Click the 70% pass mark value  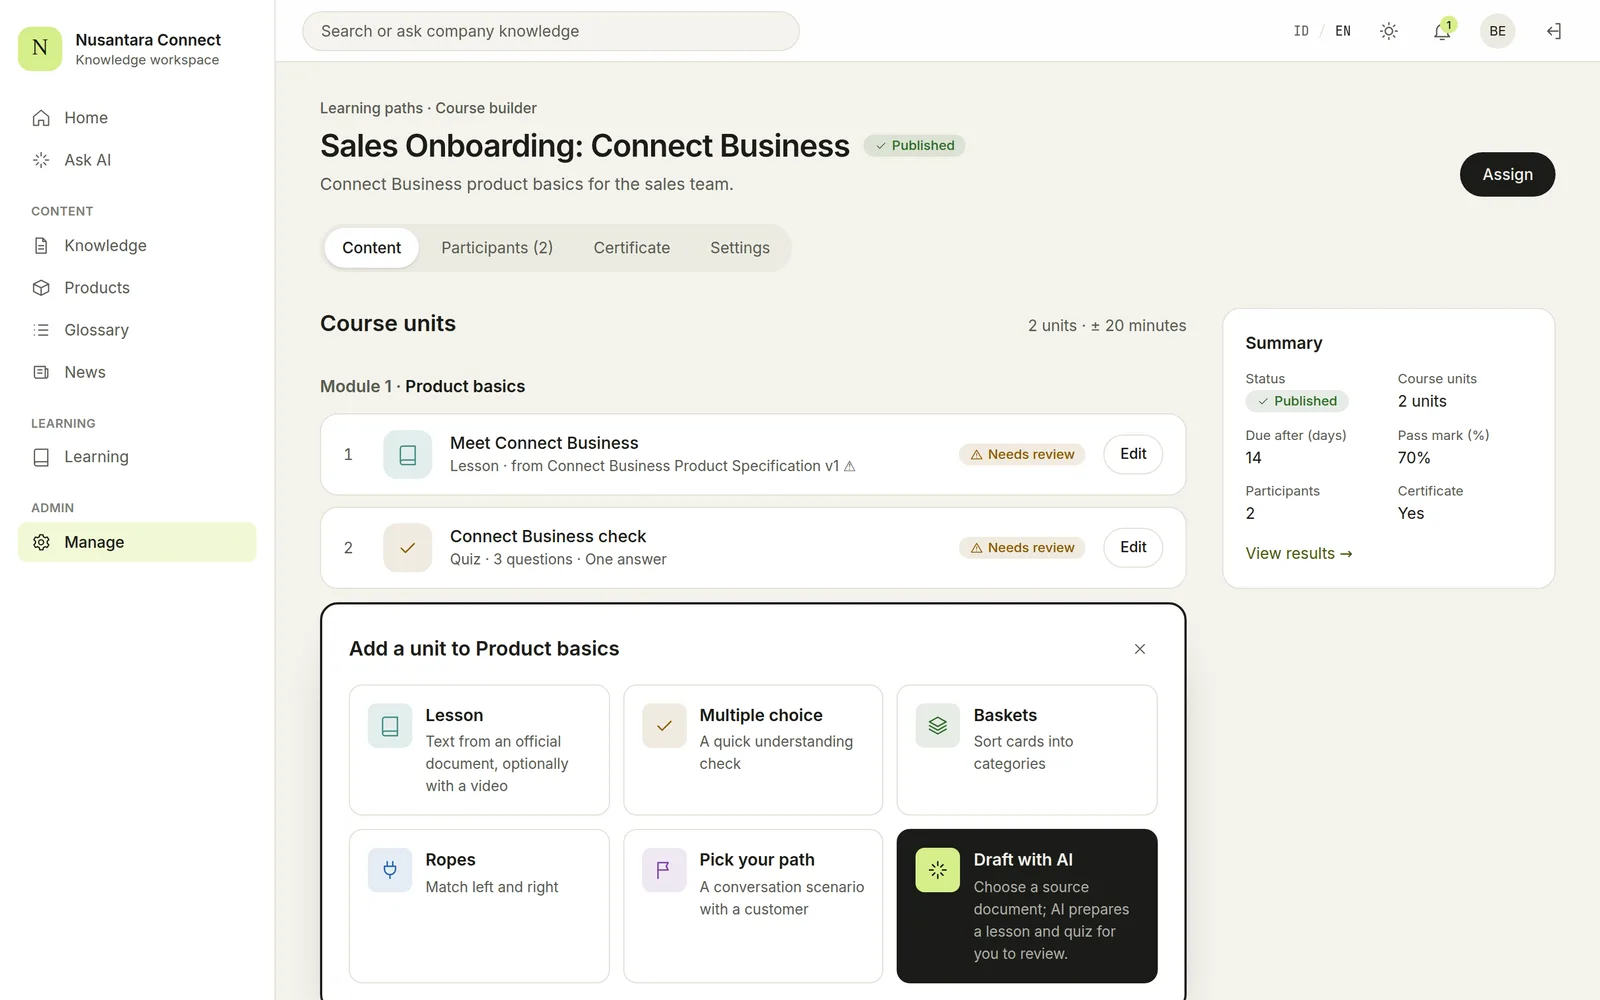coord(1414,458)
